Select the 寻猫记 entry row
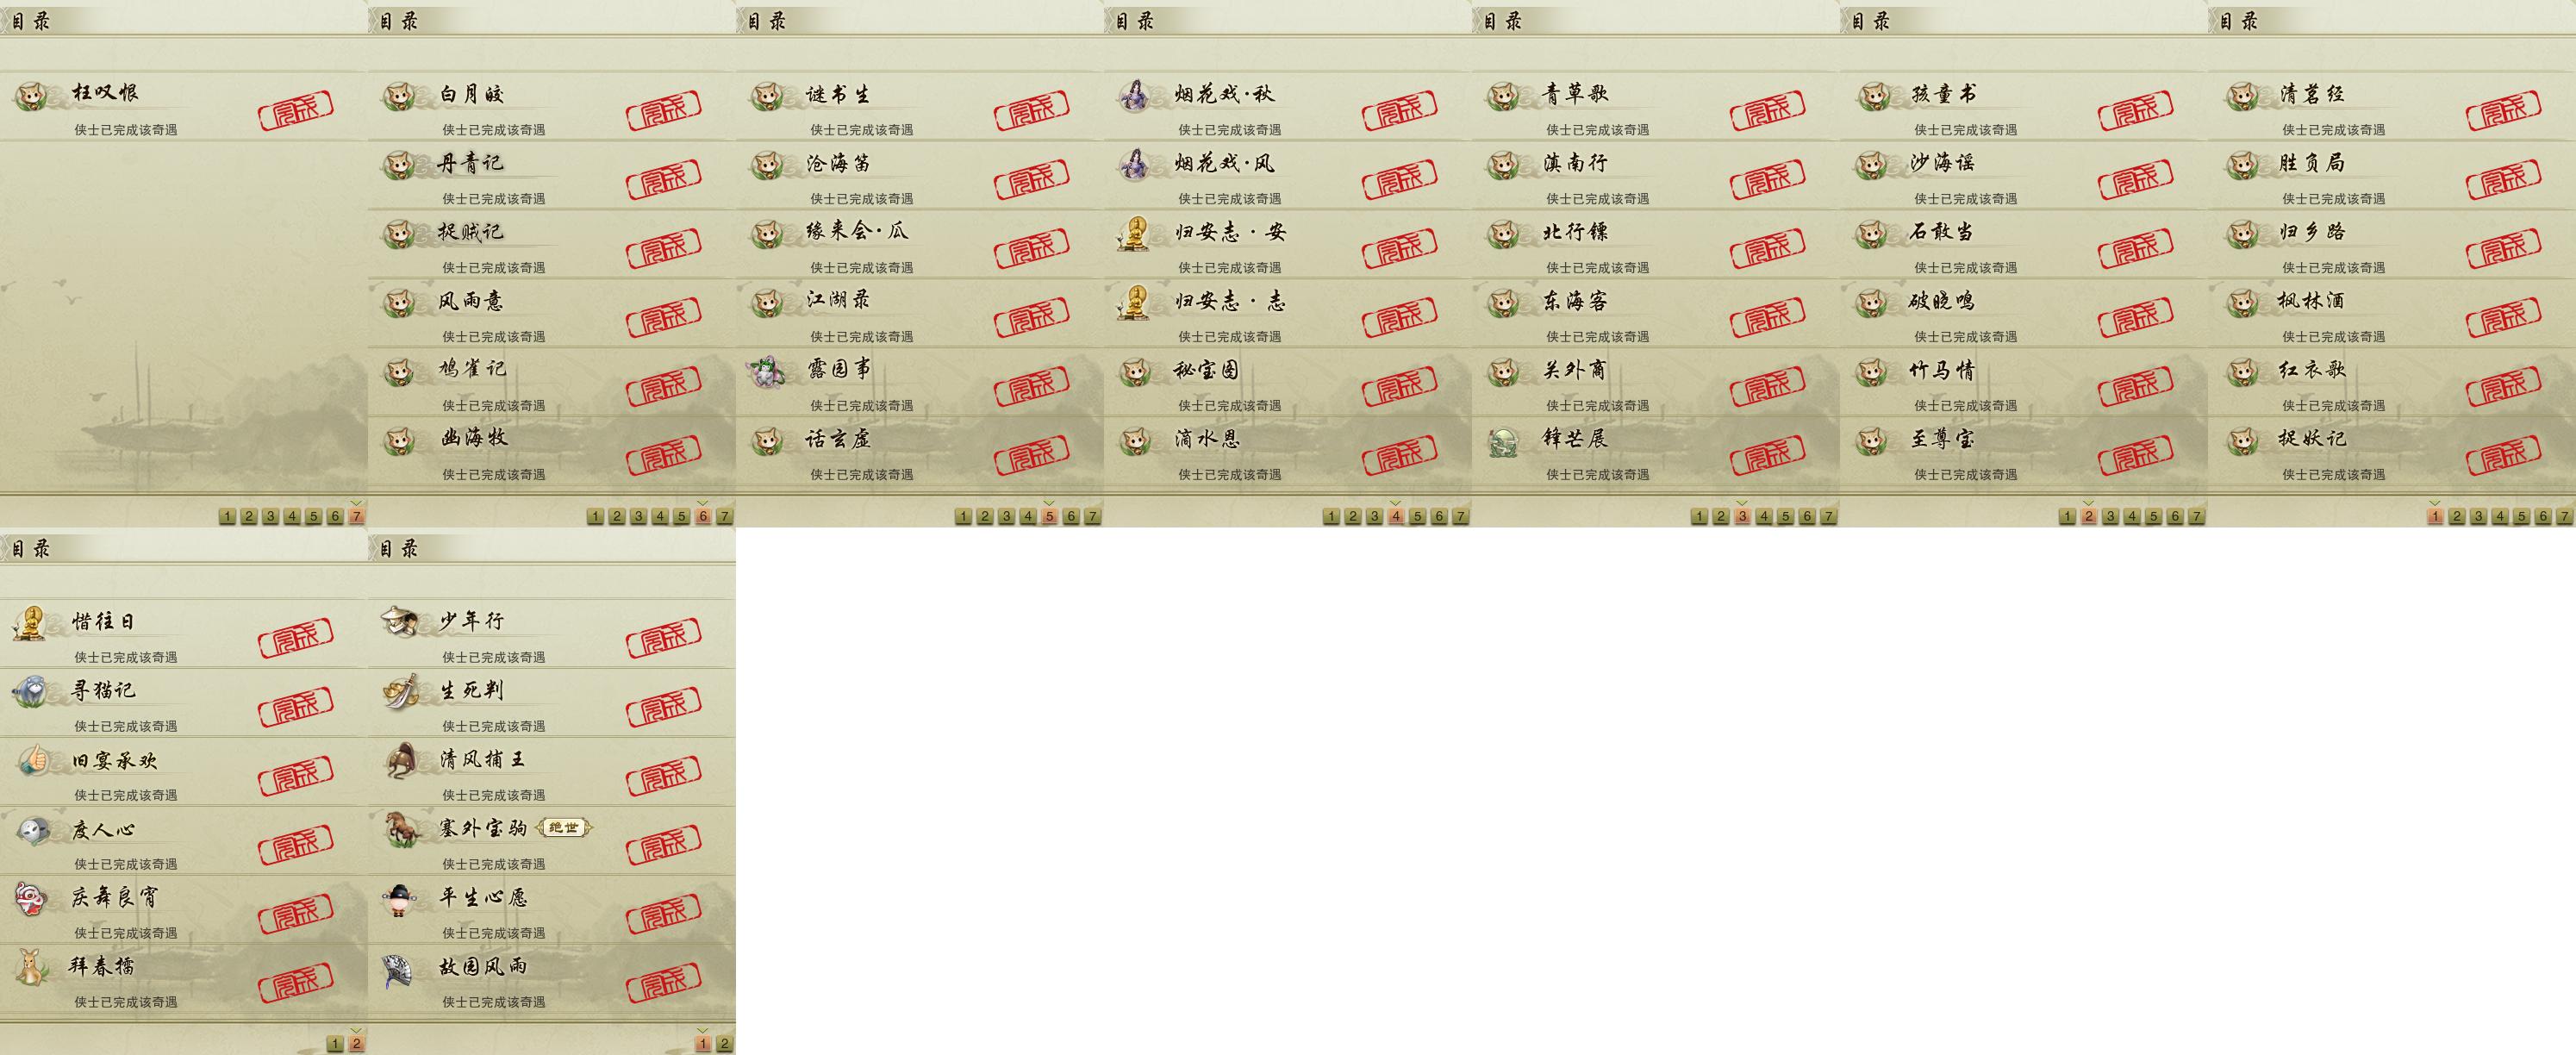The image size is (2576, 1055). 184,703
